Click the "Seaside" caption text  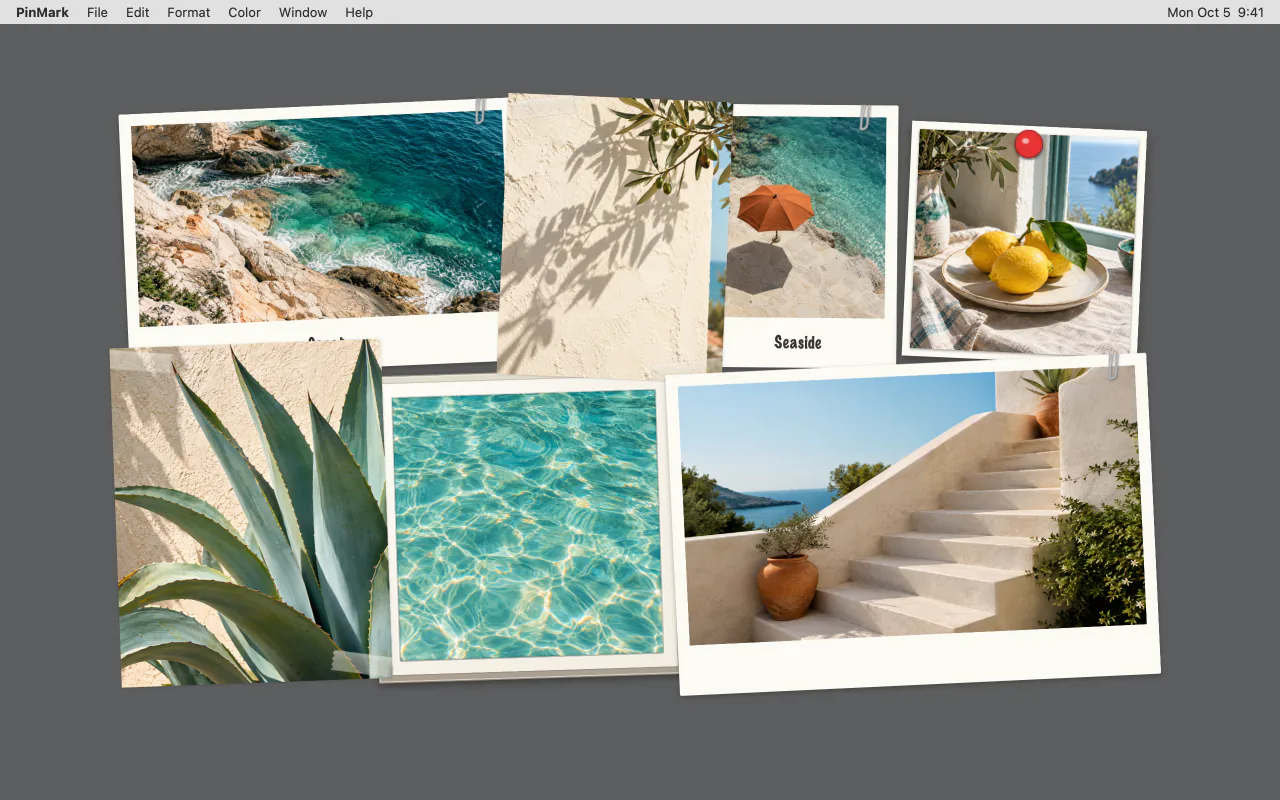[798, 342]
